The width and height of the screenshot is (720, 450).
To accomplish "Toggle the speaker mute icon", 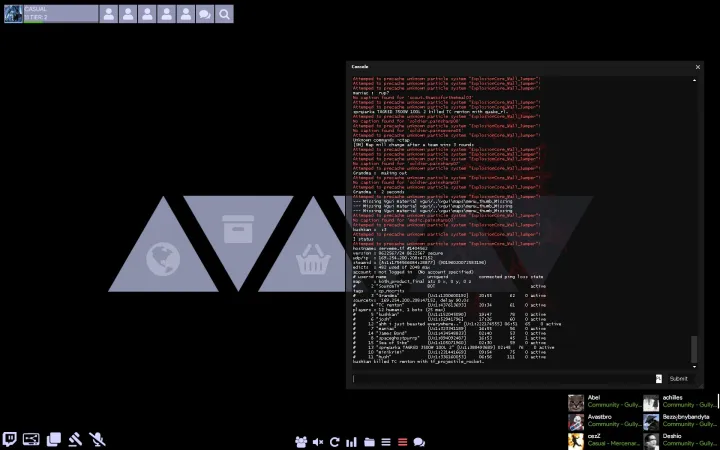I will coord(318,441).
